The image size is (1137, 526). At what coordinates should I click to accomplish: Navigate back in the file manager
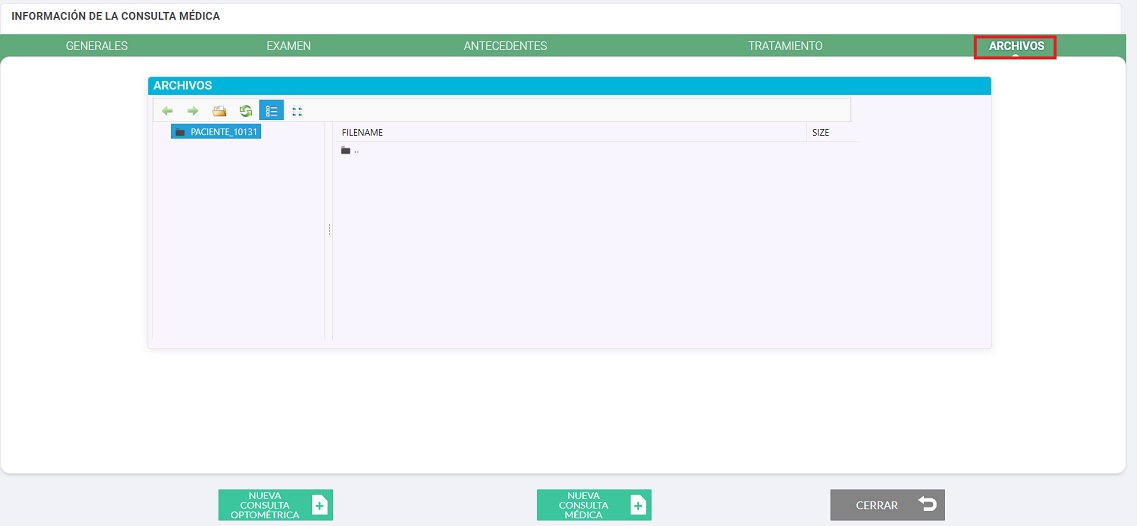pyautogui.click(x=168, y=111)
